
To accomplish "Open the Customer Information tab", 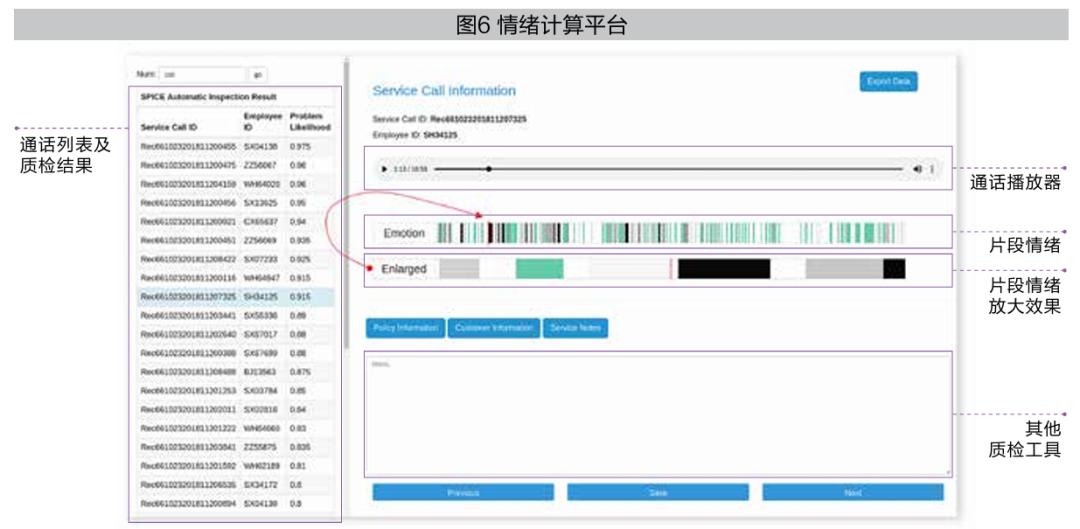I will (494, 329).
